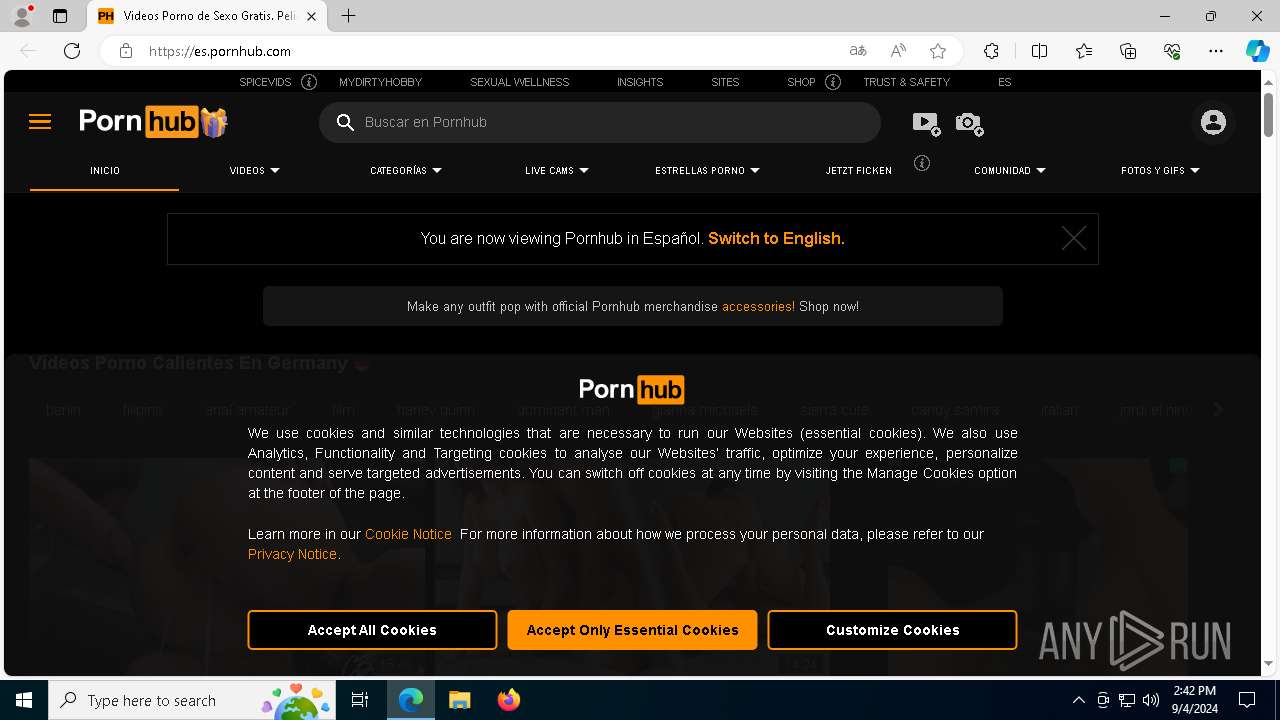Open Favorites list in Edge toolbar
The width and height of the screenshot is (1280, 720).
pyautogui.click(x=1084, y=51)
